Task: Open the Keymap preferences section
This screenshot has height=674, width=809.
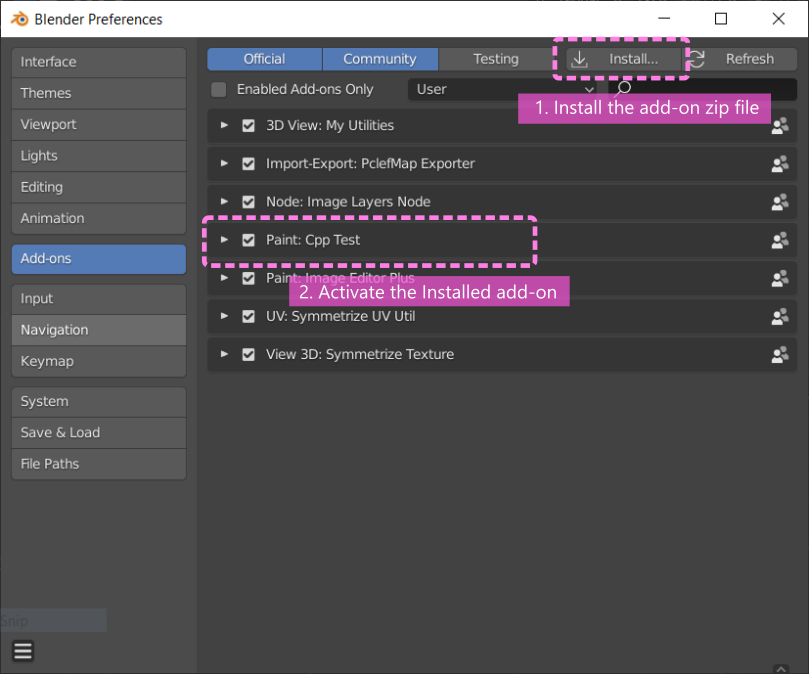Action: (99, 361)
